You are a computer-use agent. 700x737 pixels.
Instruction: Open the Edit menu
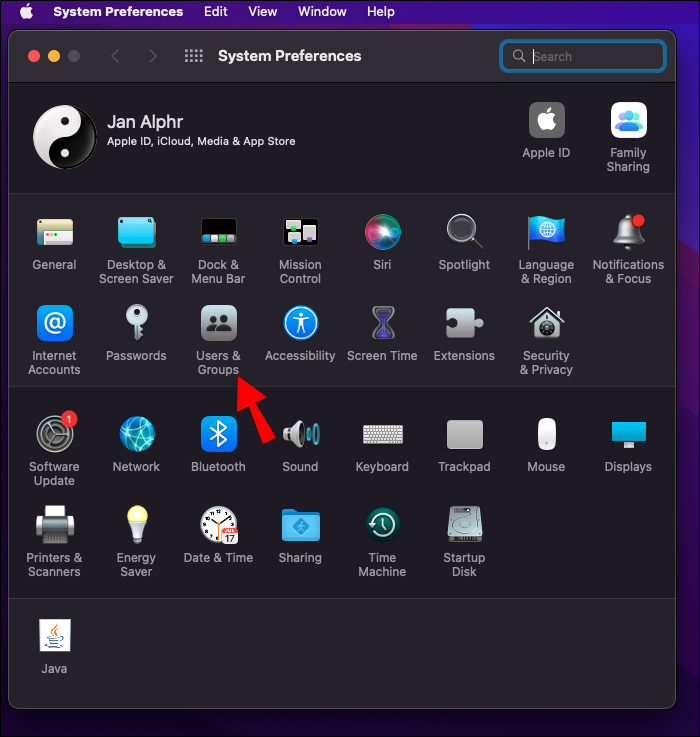point(216,11)
